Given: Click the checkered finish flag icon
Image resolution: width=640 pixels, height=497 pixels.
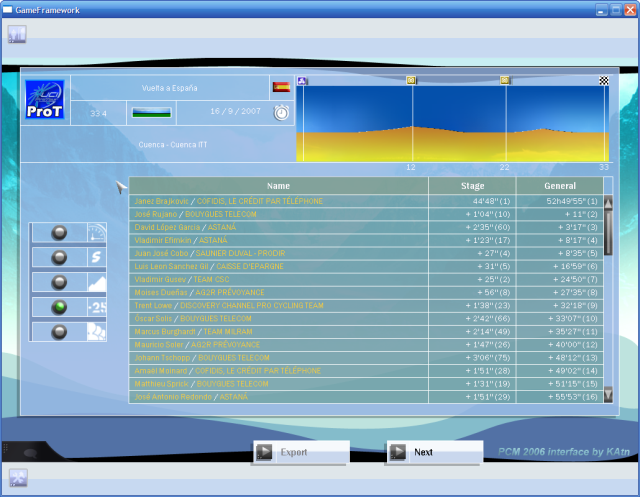Looking at the screenshot, I should click(603, 80).
